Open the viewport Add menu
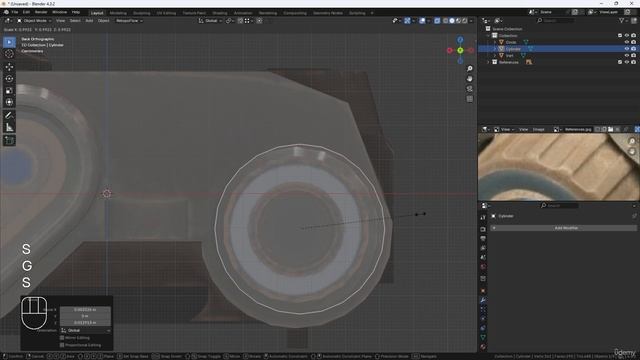 click(89, 20)
